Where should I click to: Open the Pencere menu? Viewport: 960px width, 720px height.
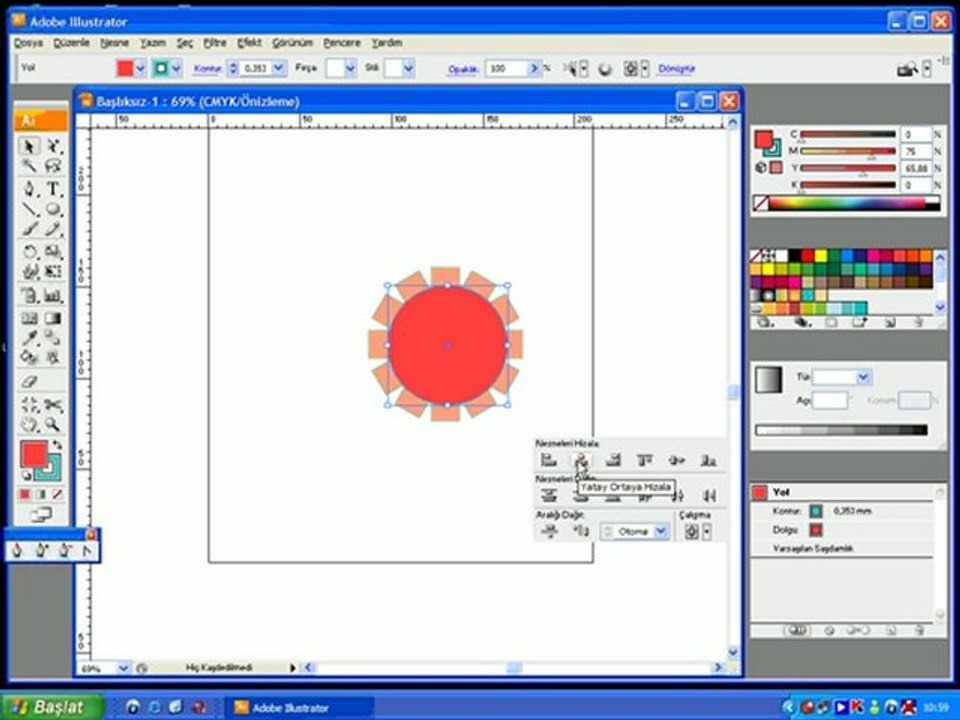tap(342, 43)
